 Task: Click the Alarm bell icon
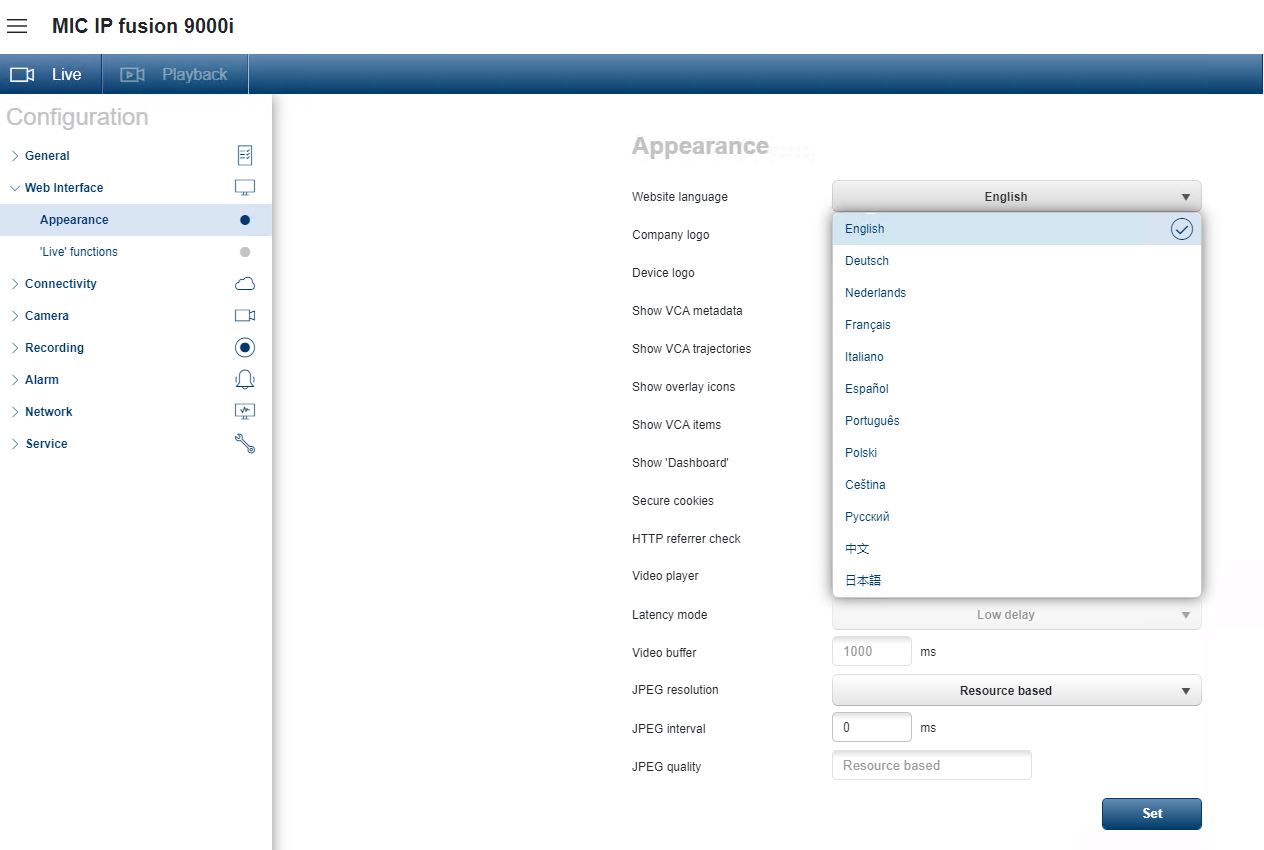click(245, 379)
